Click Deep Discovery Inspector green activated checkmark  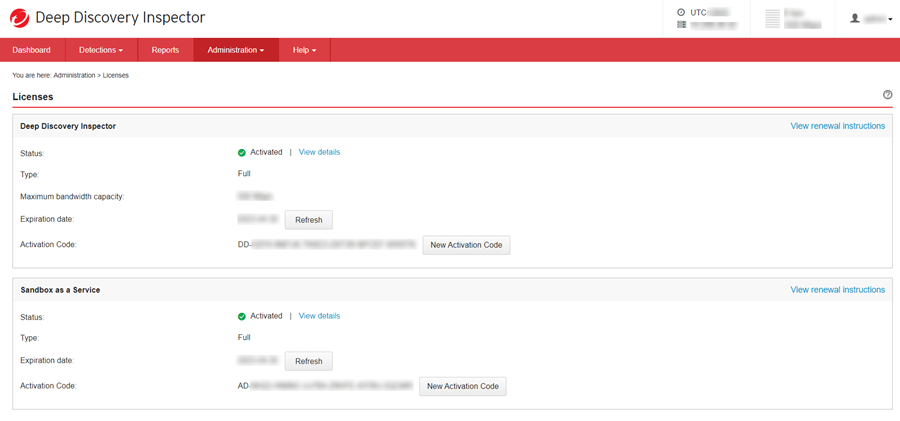(242, 153)
